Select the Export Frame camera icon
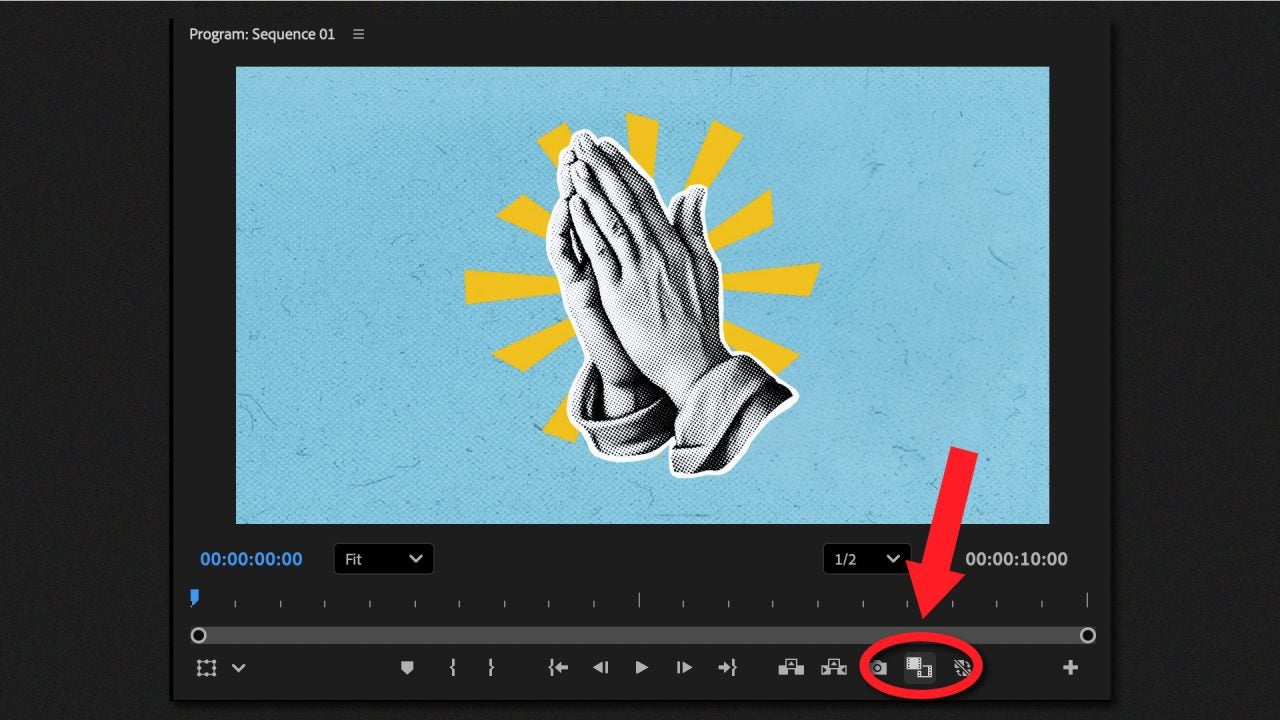1280x720 pixels. coord(878,667)
